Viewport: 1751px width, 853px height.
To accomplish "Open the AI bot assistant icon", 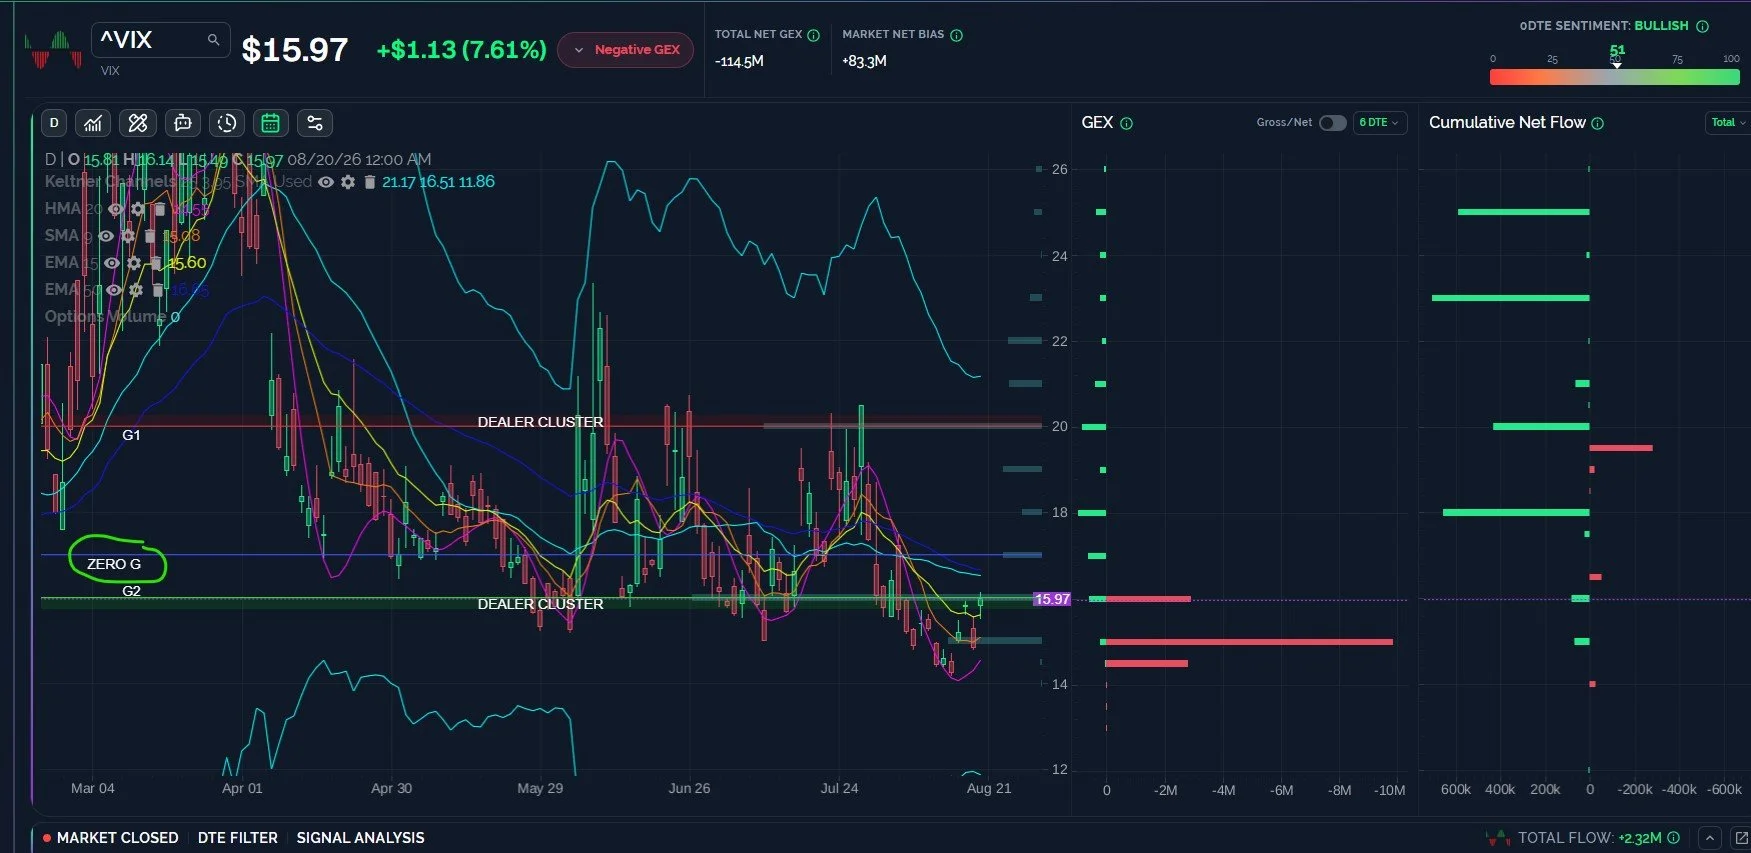I will (x=182, y=123).
